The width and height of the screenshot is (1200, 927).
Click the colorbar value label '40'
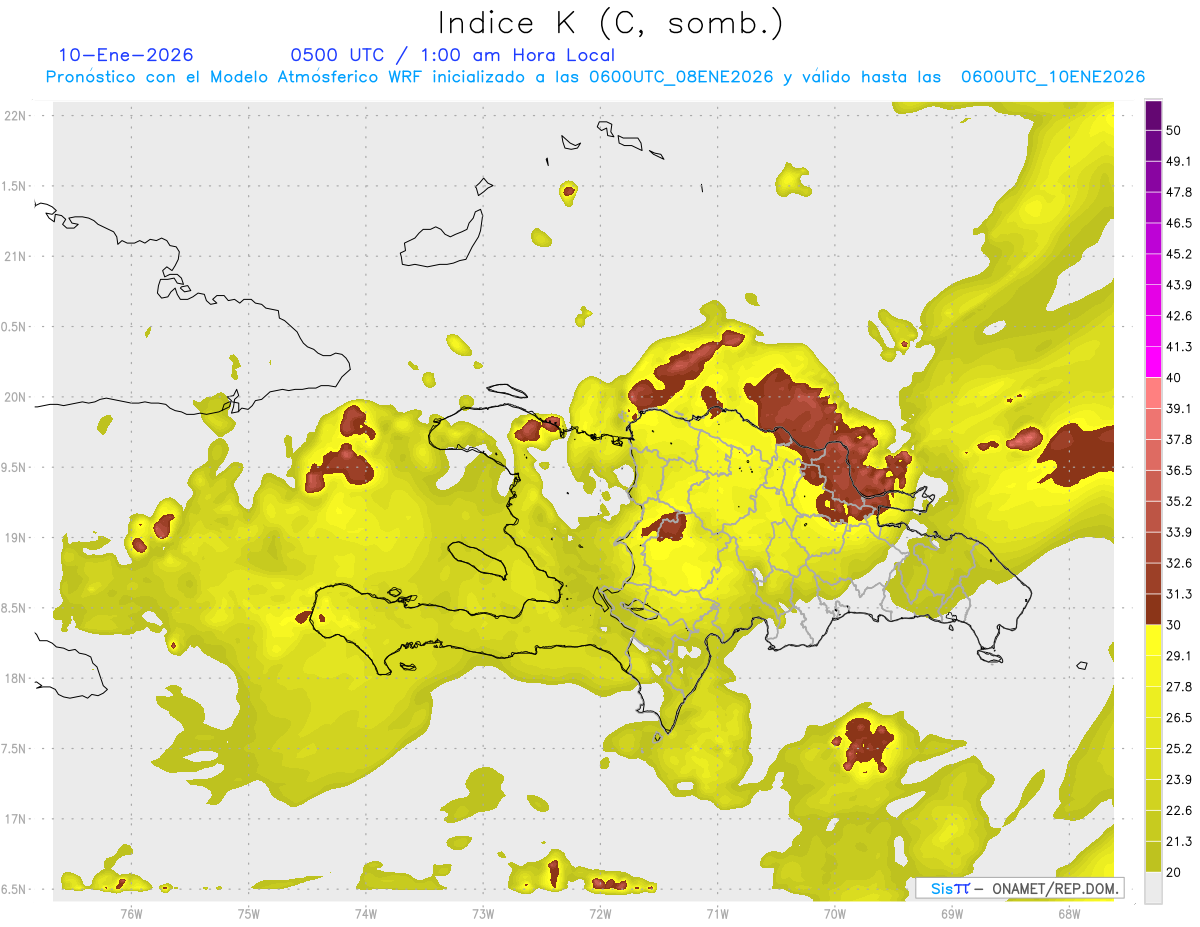pyautogui.click(x=1174, y=378)
